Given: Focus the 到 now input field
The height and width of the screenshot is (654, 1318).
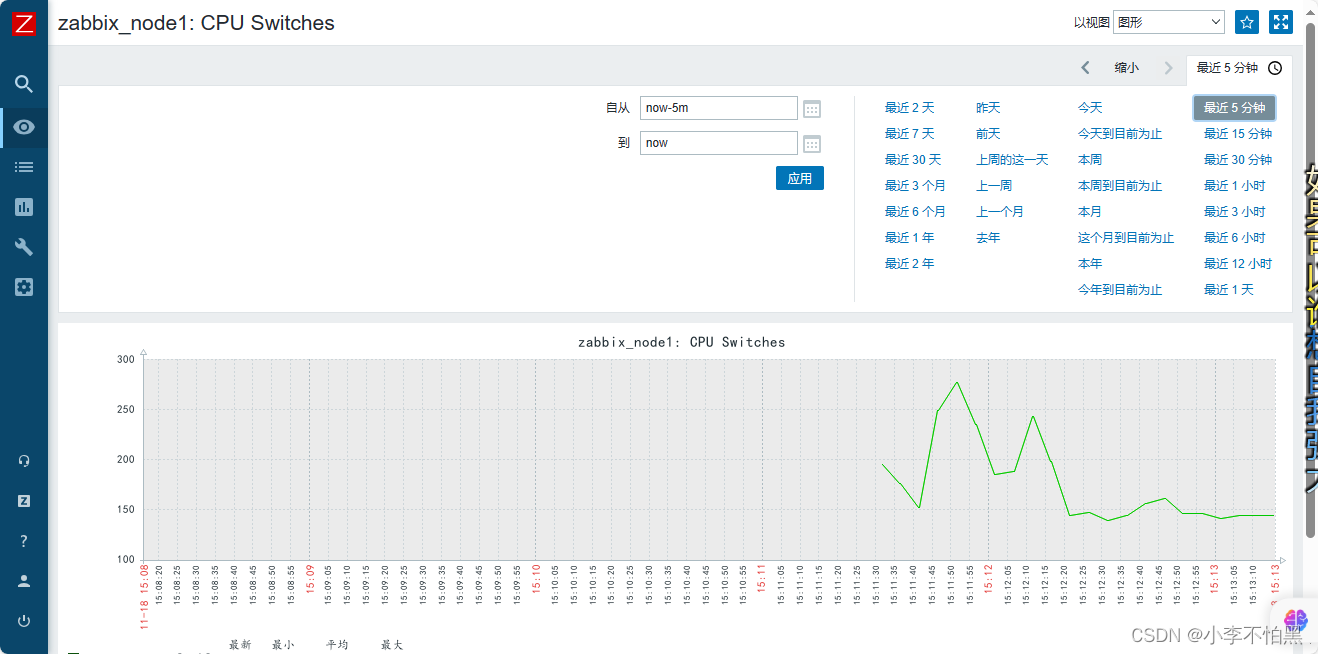Looking at the screenshot, I should tap(719, 143).
